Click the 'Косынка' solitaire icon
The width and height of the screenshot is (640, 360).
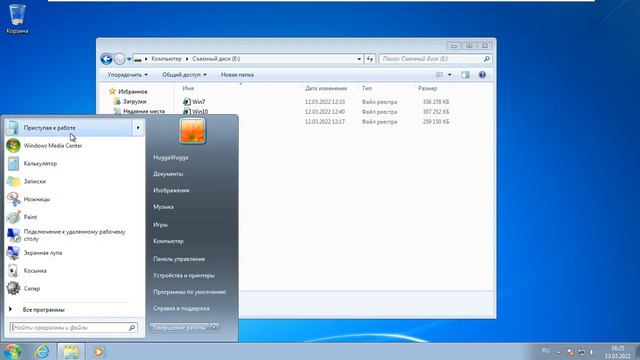13,271
